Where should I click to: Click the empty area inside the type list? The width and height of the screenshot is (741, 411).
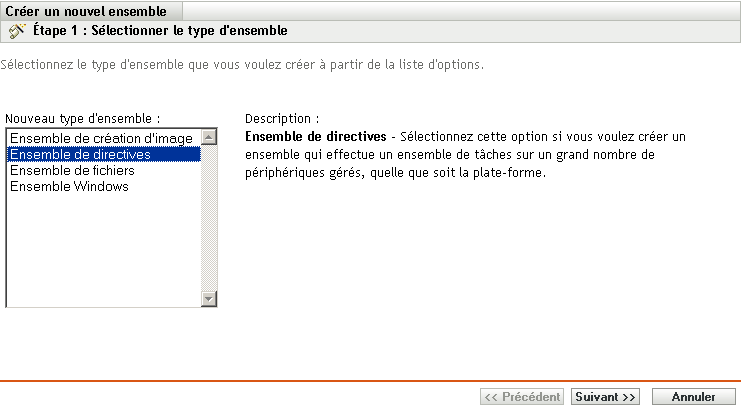[100, 250]
